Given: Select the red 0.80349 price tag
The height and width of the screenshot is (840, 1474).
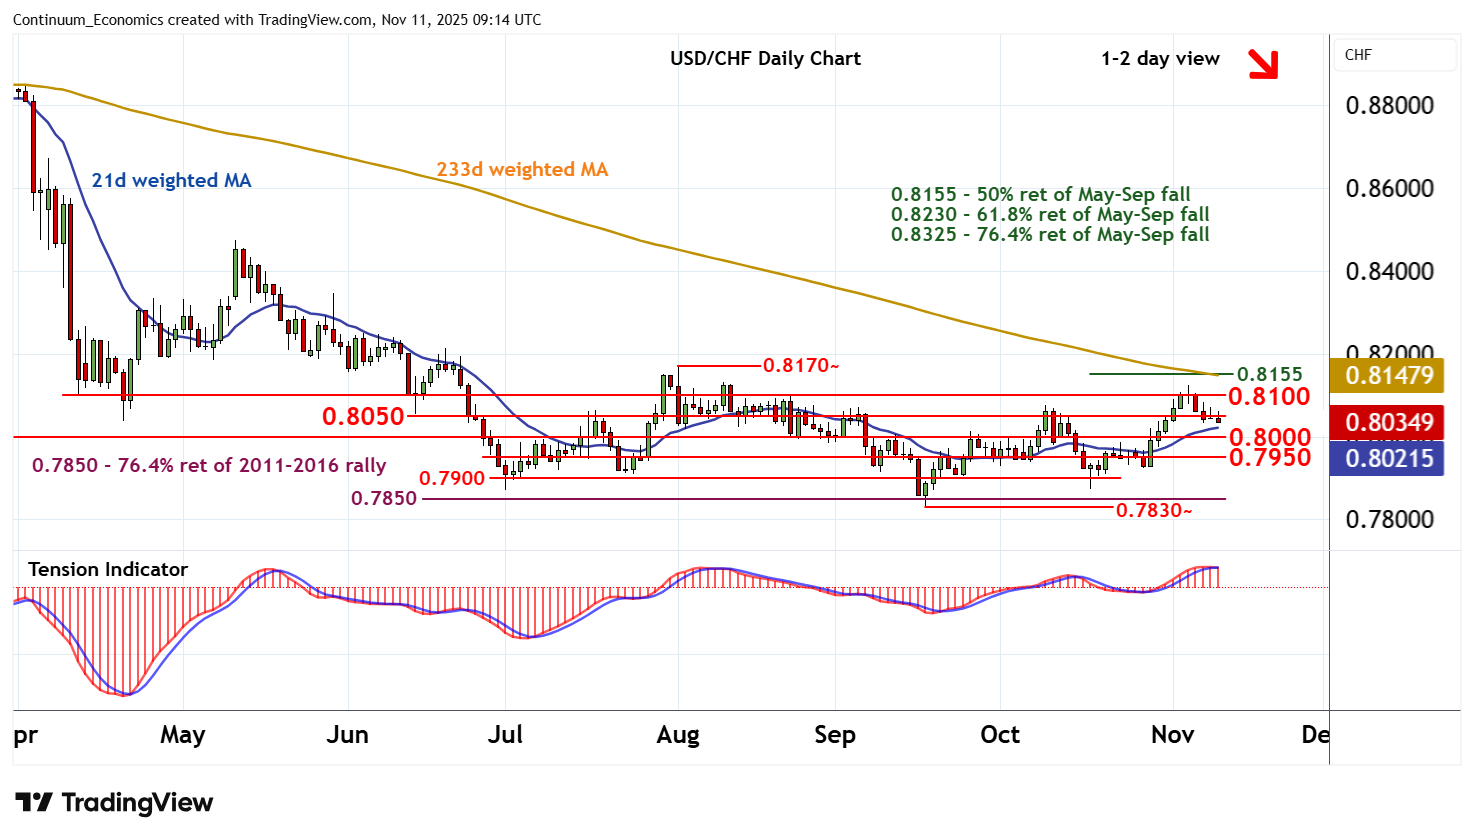Looking at the screenshot, I should tap(1388, 422).
